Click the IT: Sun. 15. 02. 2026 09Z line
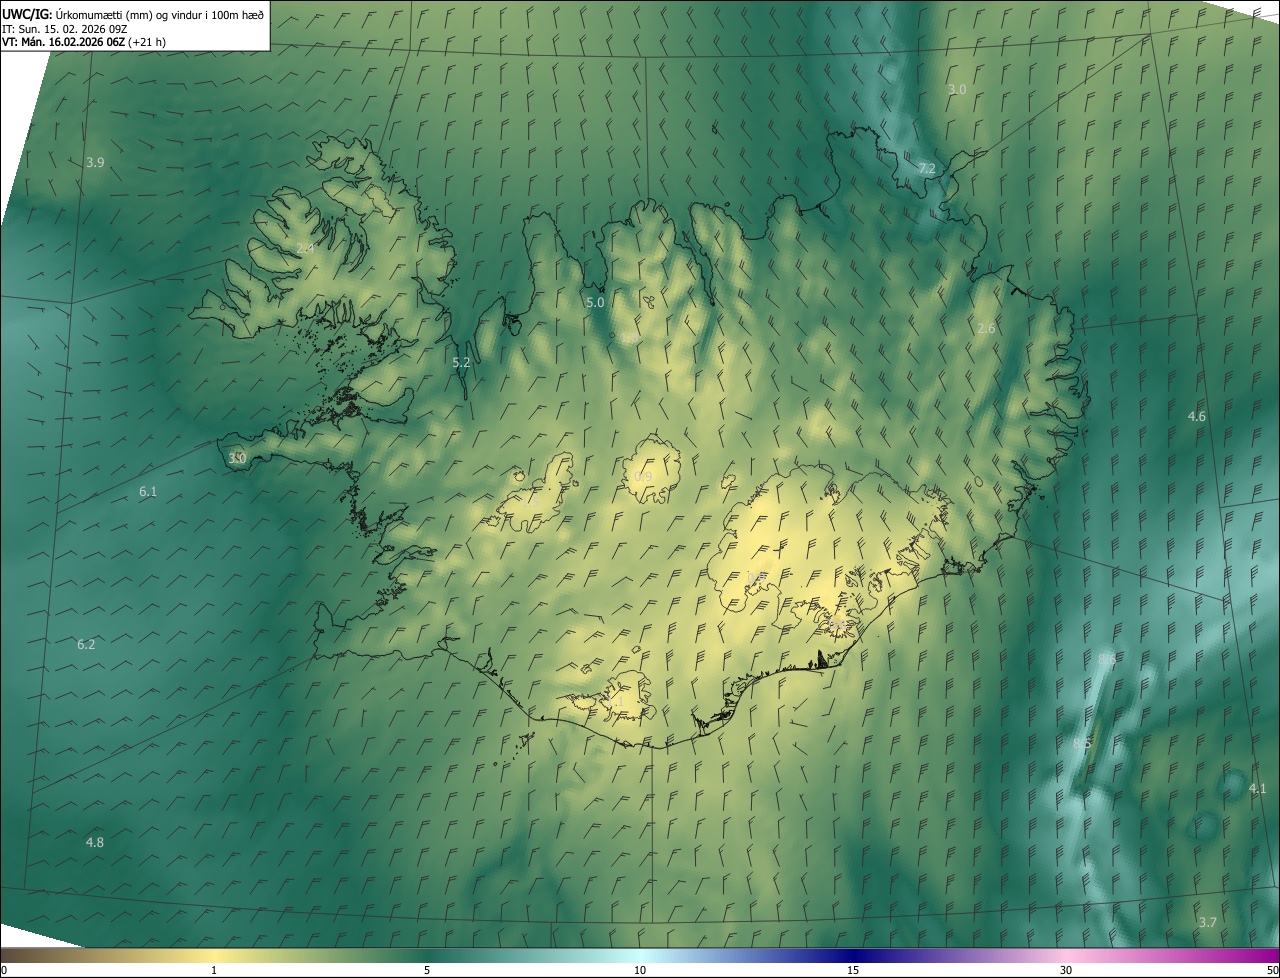This screenshot has width=1280, height=978. [64, 29]
